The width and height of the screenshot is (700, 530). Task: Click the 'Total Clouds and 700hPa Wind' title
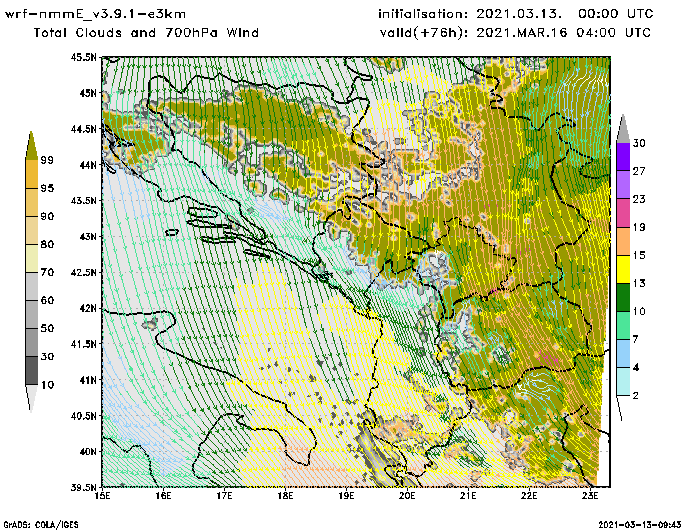click(146, 33)
